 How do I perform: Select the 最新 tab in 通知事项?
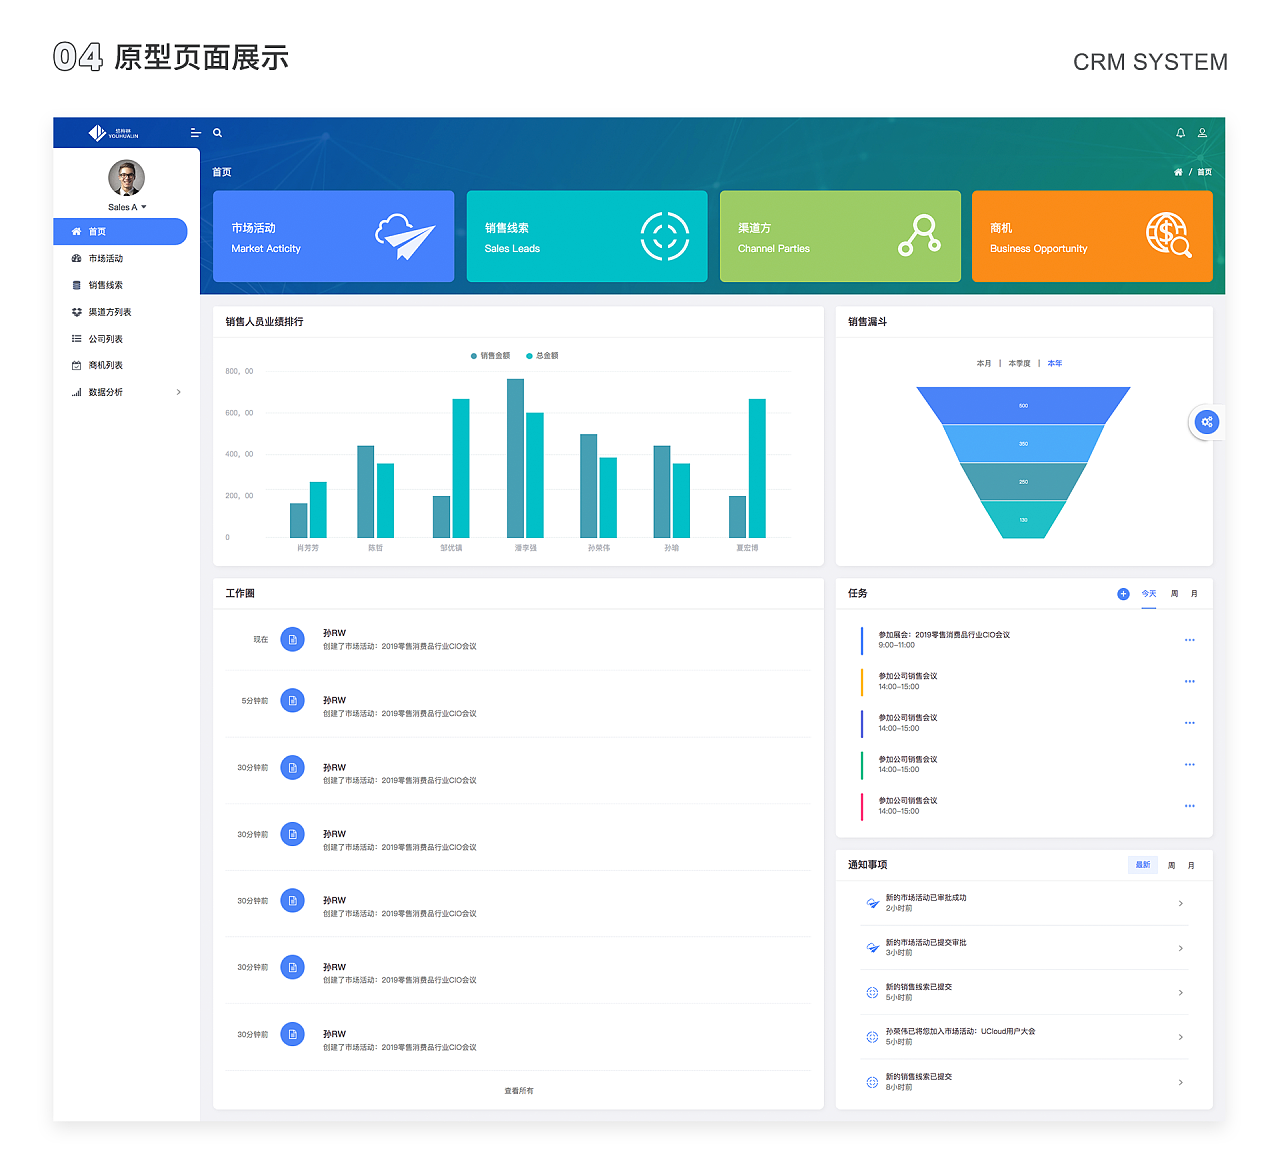[x=1143, y=865]
